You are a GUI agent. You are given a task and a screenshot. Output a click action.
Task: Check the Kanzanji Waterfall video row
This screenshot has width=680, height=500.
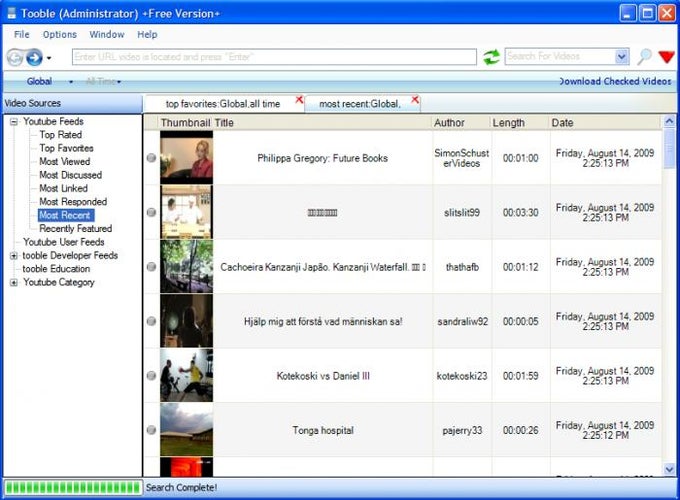(x=151, y=267)
